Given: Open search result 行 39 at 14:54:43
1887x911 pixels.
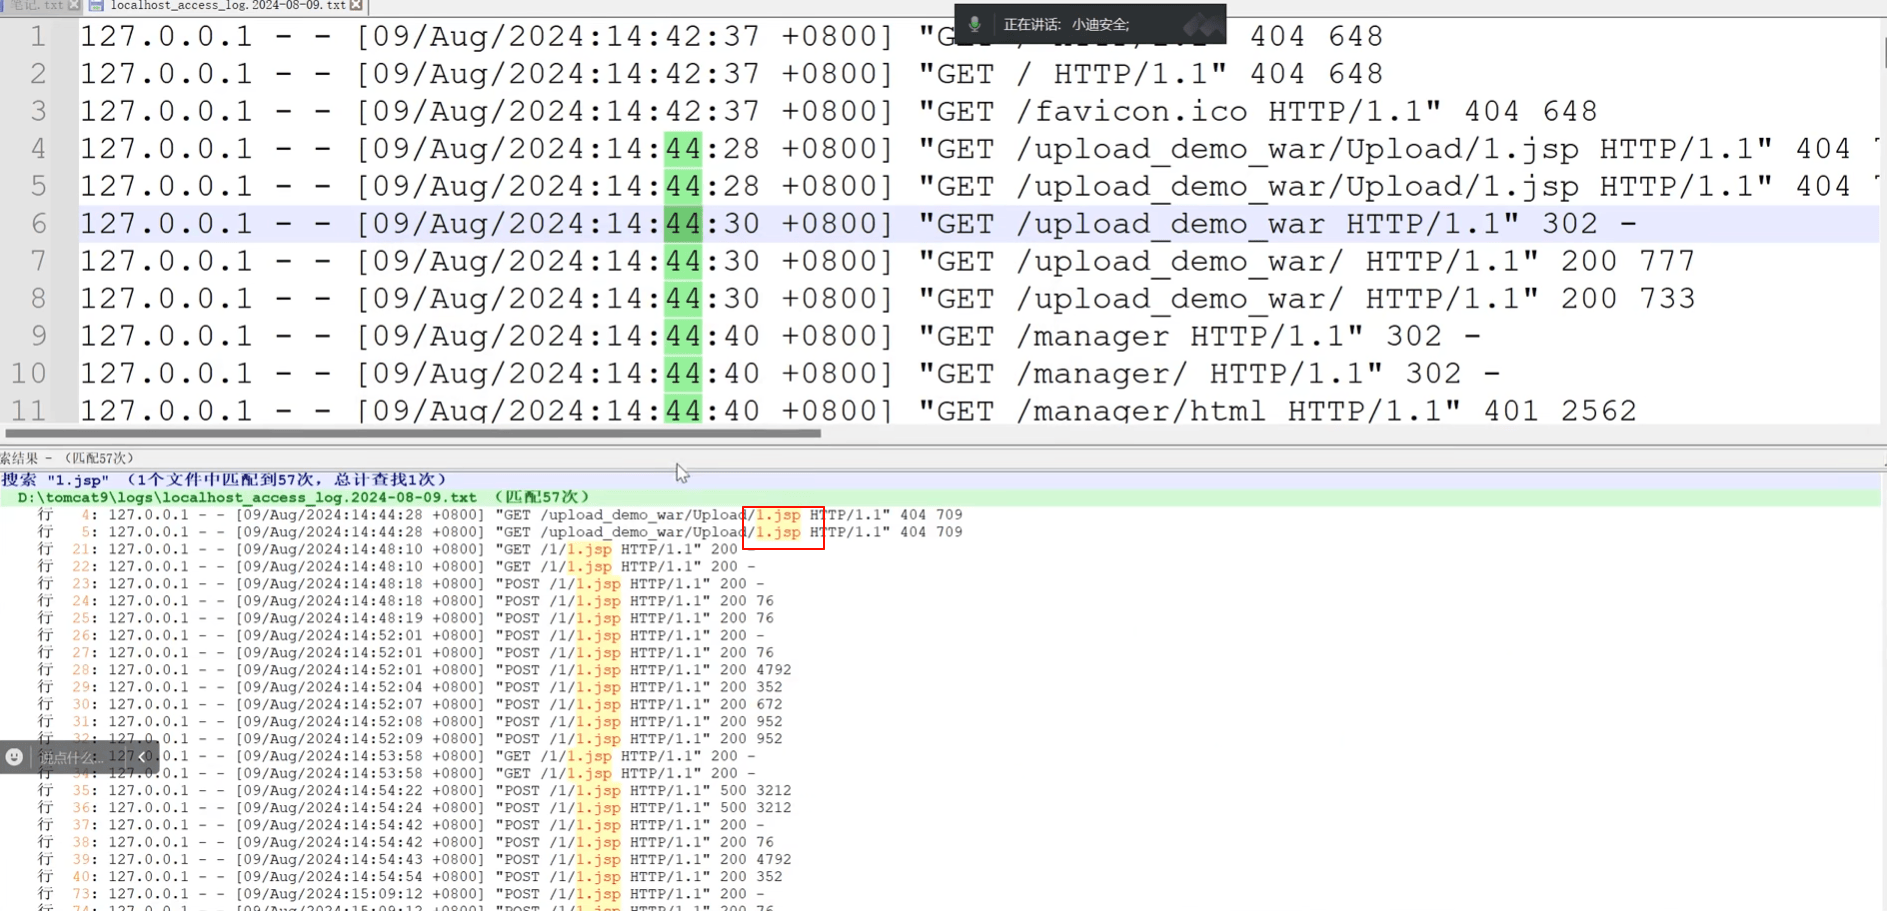Looking at the screenshot, I should click(414, 859).
